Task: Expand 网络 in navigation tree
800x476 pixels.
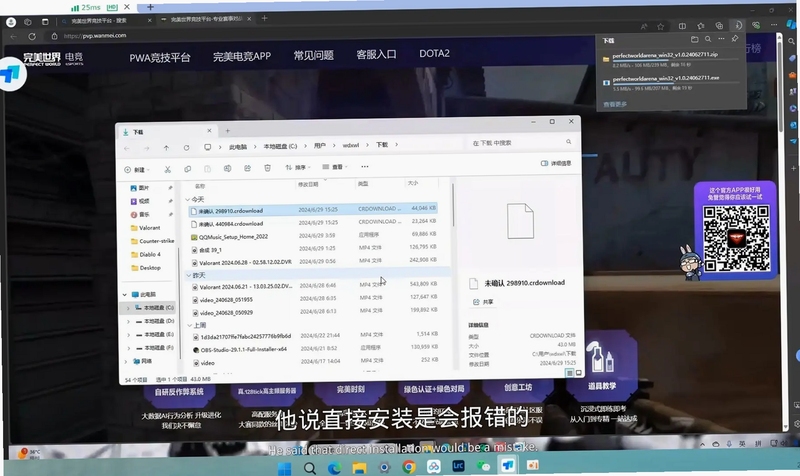Action: point(126,361)
